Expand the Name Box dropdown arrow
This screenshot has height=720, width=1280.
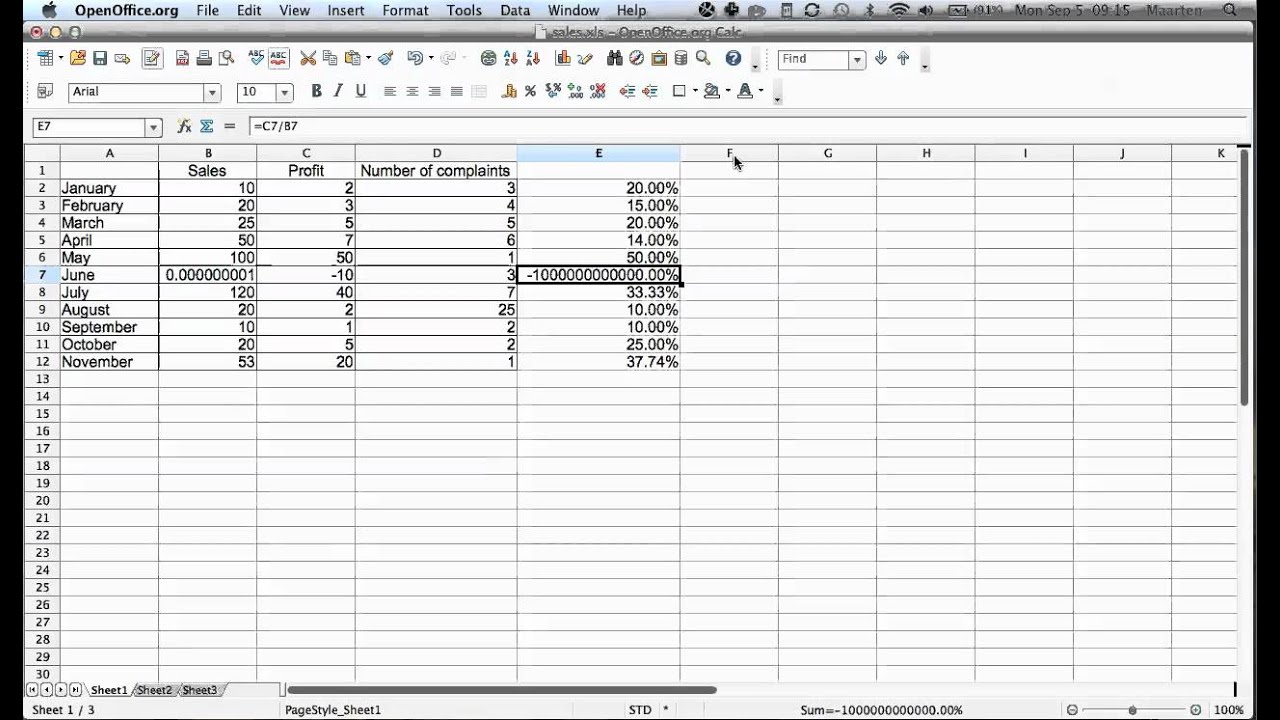153,127
